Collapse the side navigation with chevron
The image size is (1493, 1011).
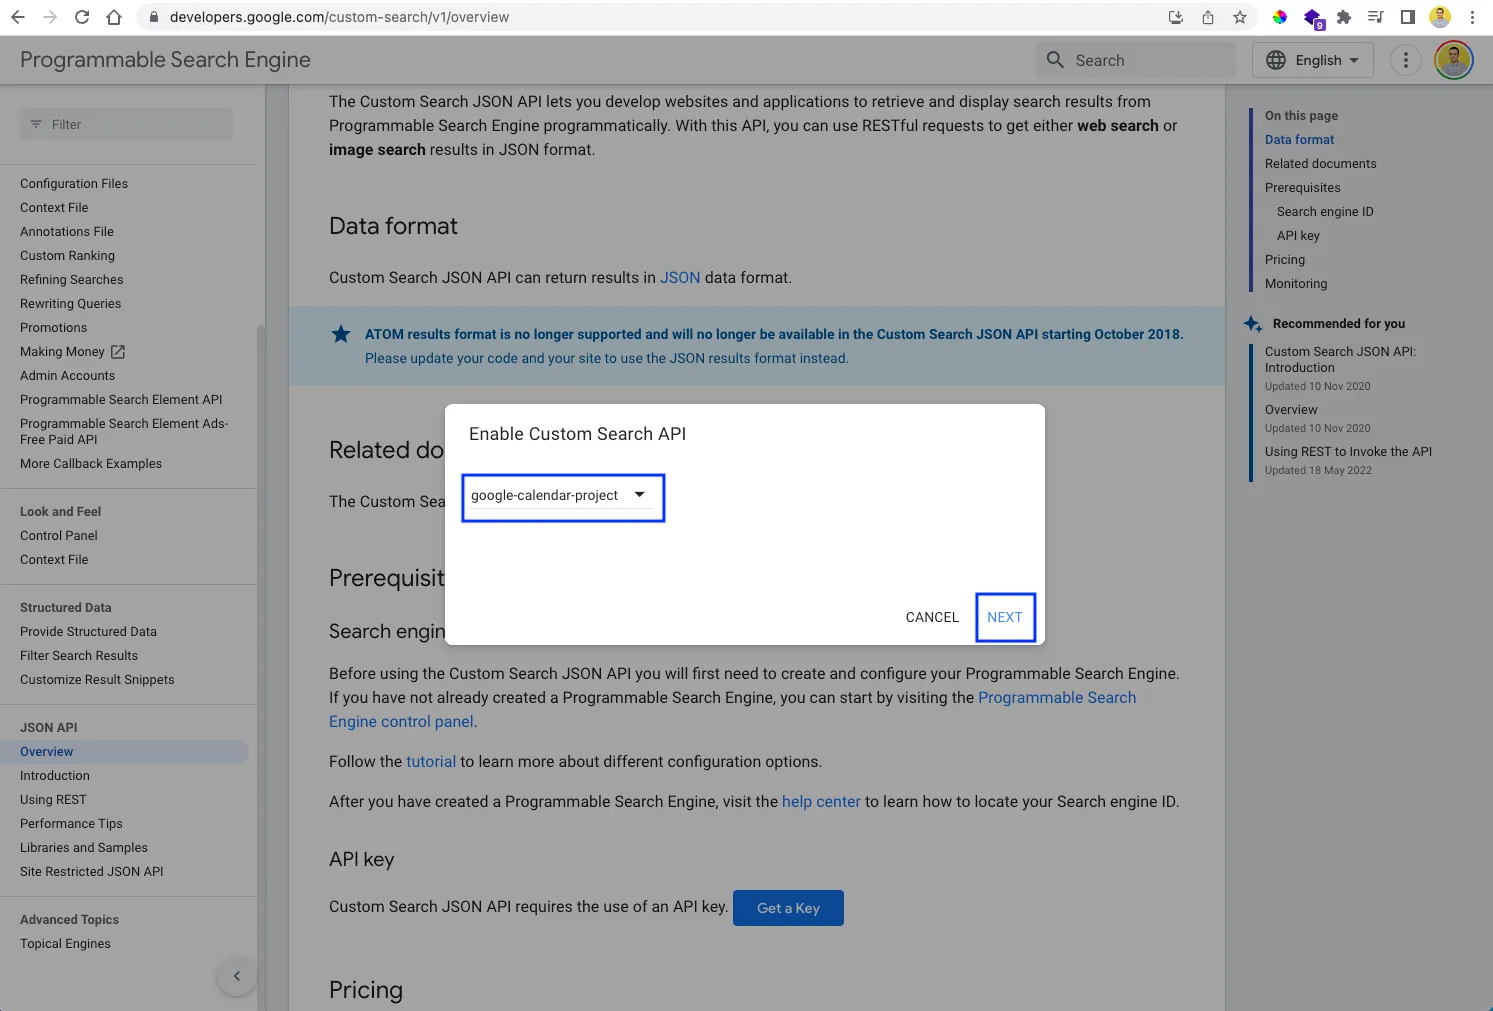pyautogui.click(x=237, y=976)
